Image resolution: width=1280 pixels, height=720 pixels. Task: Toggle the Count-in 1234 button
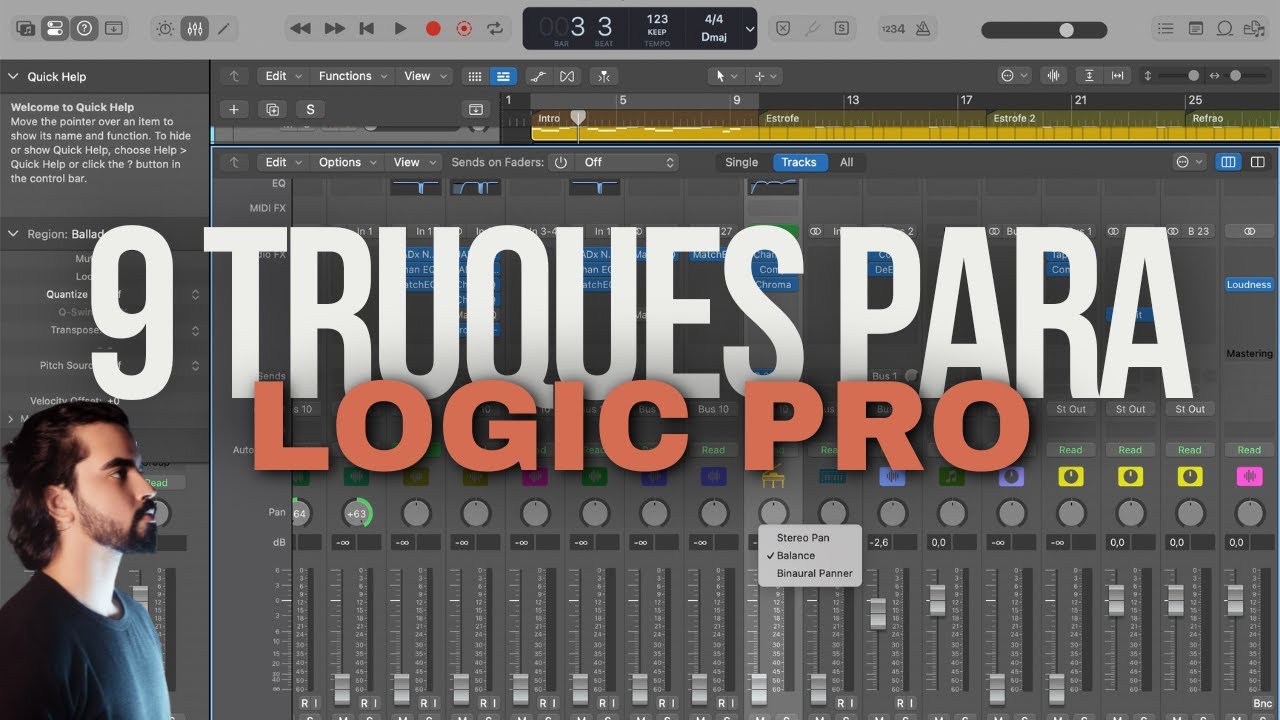893,29
